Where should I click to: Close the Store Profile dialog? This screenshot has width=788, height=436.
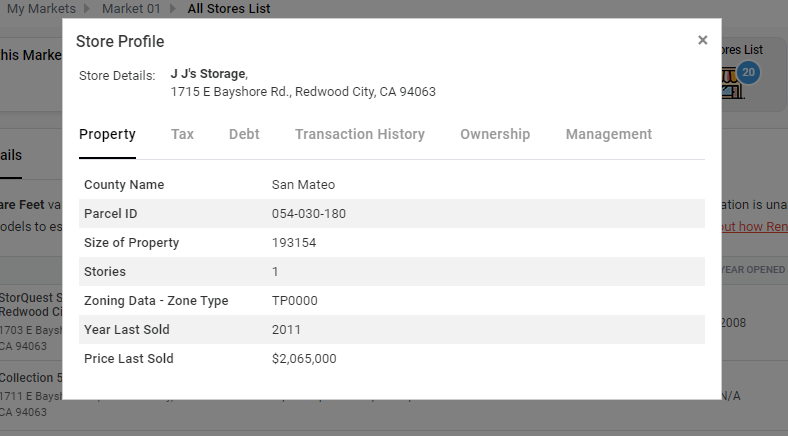pos(703,40)
